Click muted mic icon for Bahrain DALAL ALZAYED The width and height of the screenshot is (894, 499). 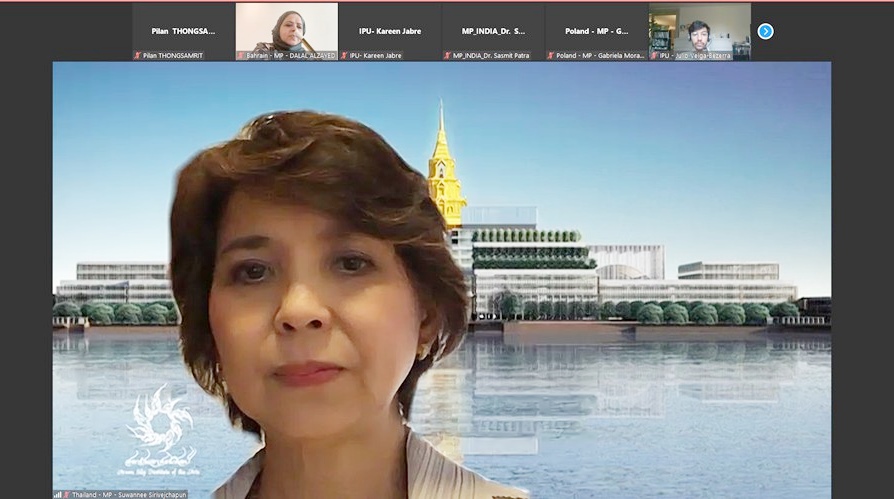[x=241, y=56]
